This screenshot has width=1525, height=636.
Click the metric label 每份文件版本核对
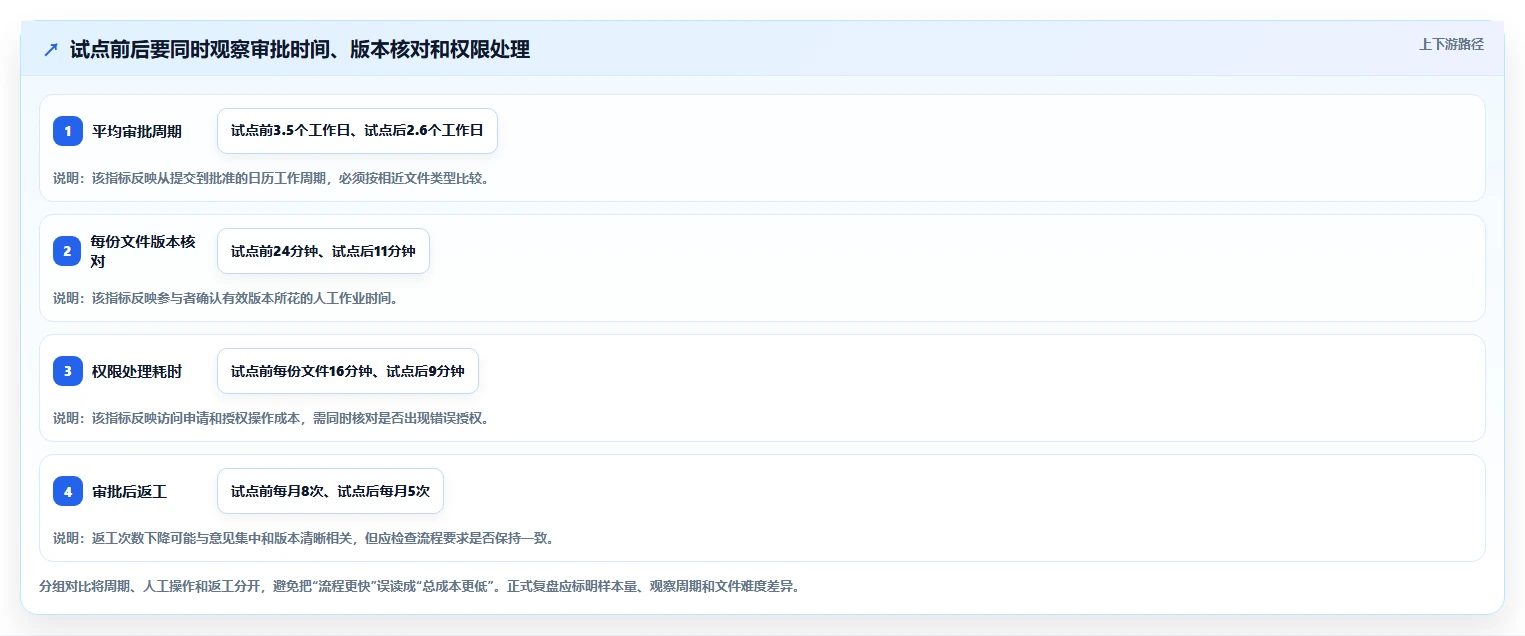pyautogui.click(x=144, y=251)
